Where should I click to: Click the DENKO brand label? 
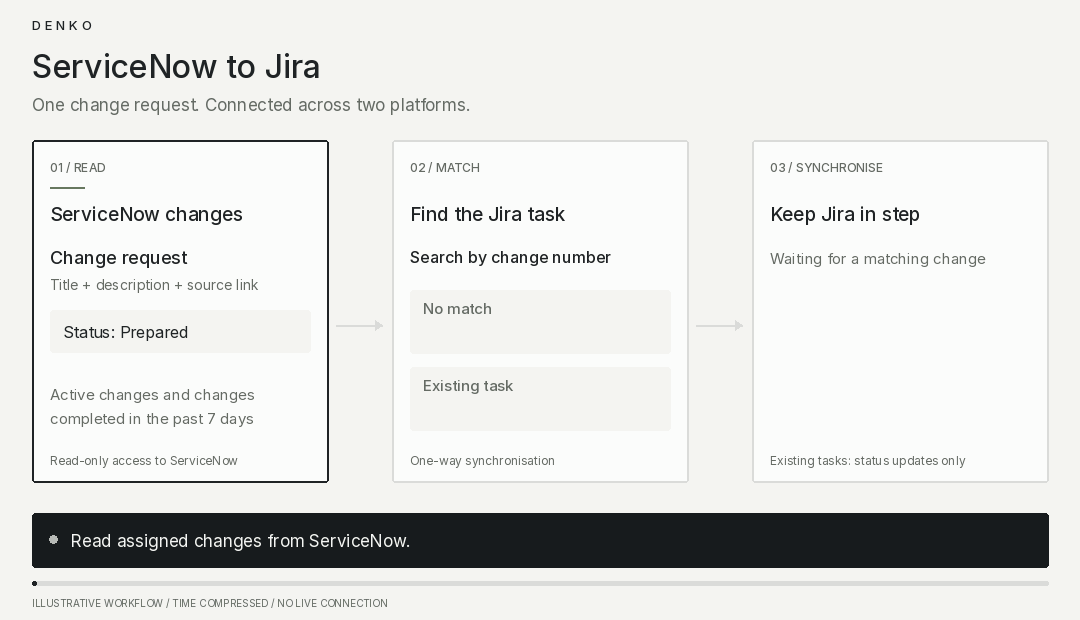coord(62,25)
